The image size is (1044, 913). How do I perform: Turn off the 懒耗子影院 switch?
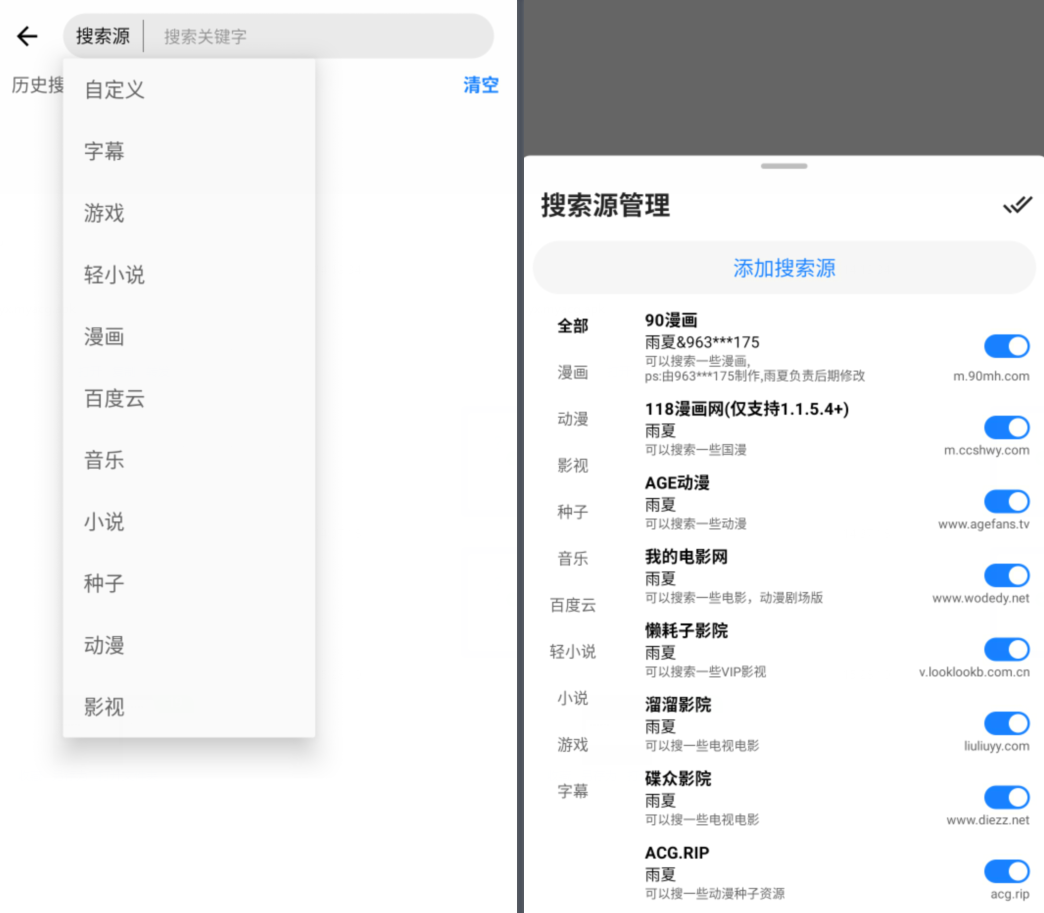point(1006,649)
